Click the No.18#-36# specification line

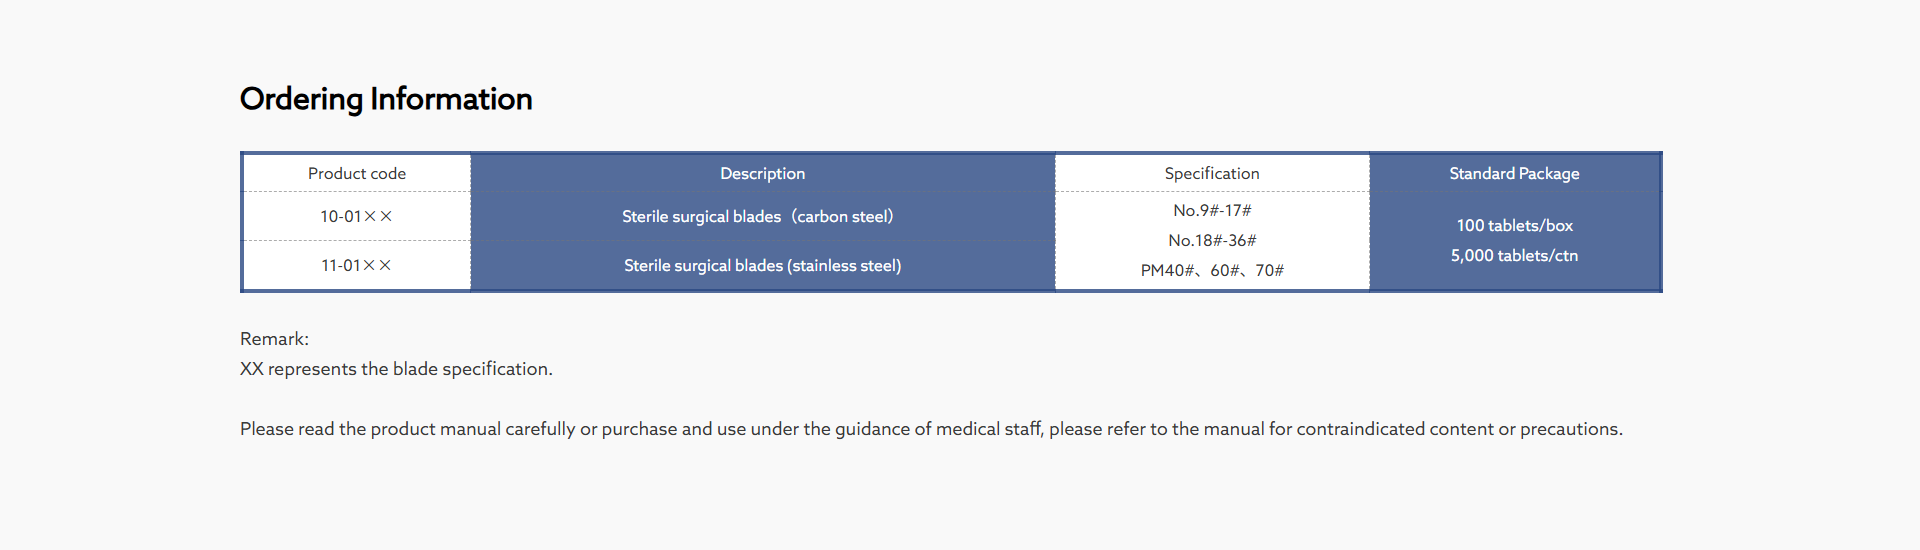pyautogui.click(x=1212, y=240)
